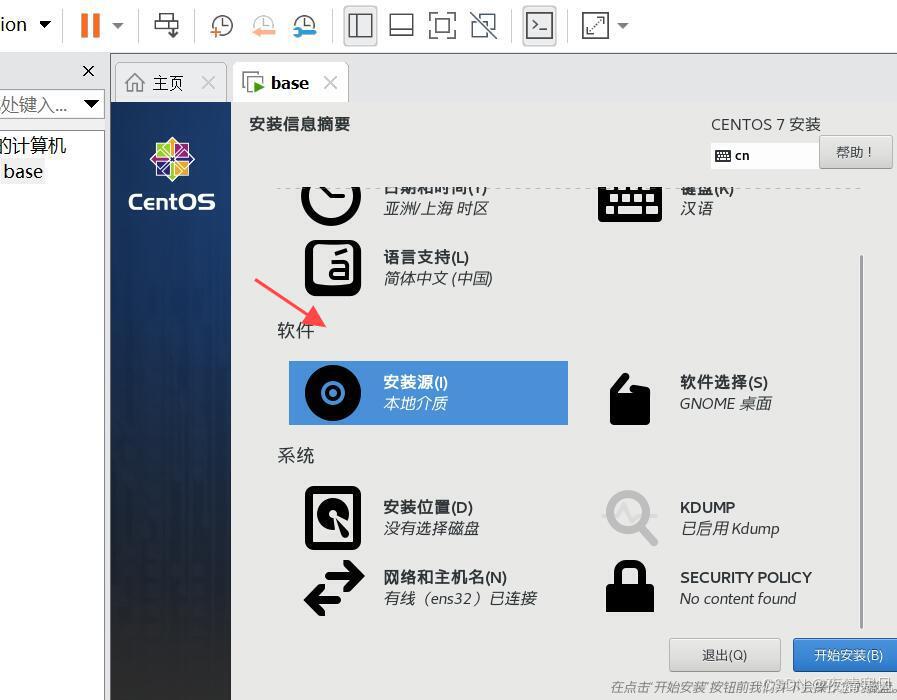This screenshot has width=897, height=700.
Task: Click the 安装信息摘要 title text
Action: (x=299, y=124)
